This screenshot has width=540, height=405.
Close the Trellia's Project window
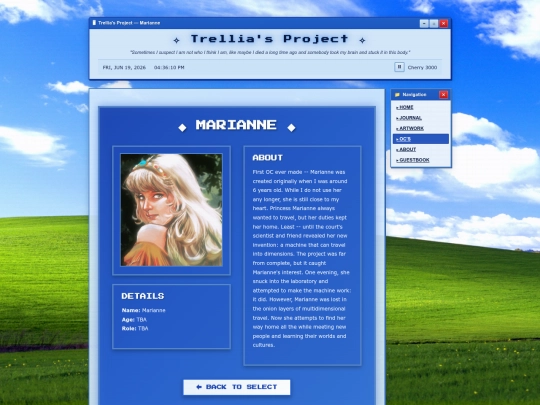[444, 23]
